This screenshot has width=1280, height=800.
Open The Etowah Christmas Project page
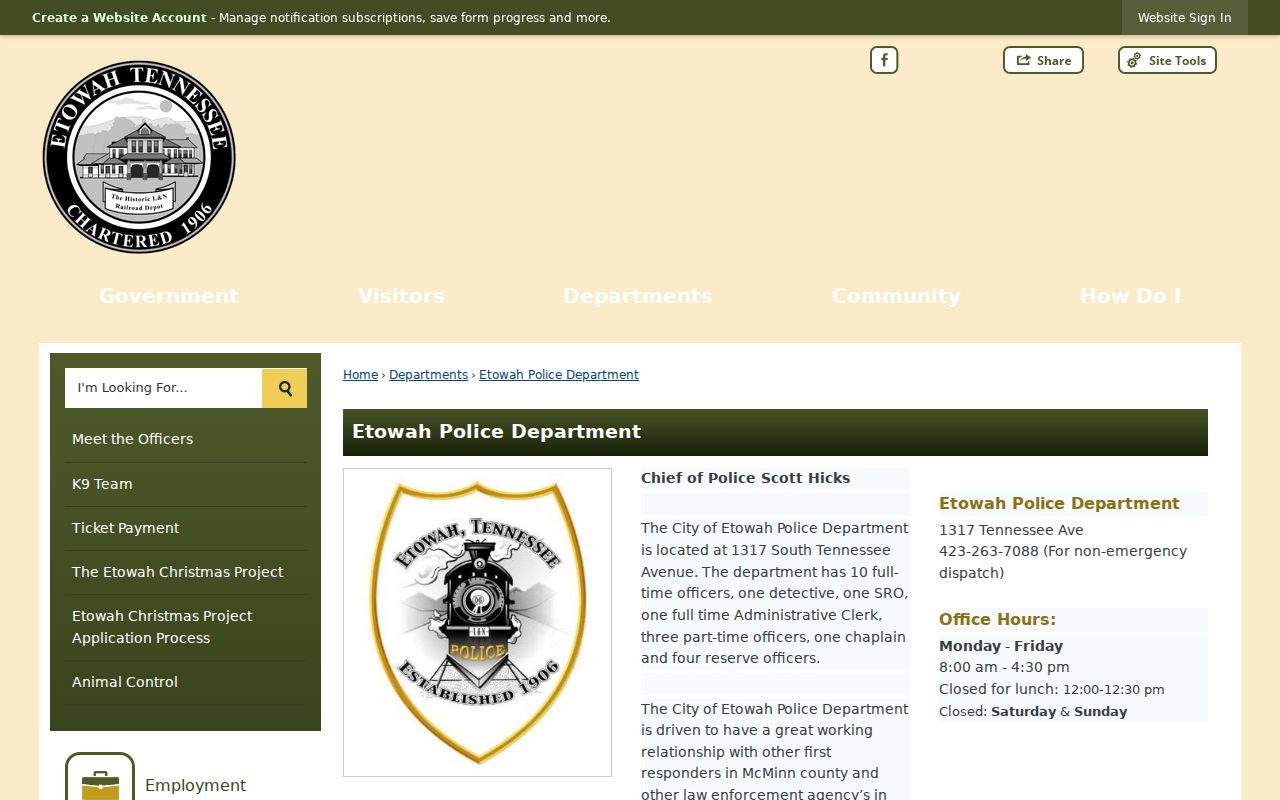[186, 572]
